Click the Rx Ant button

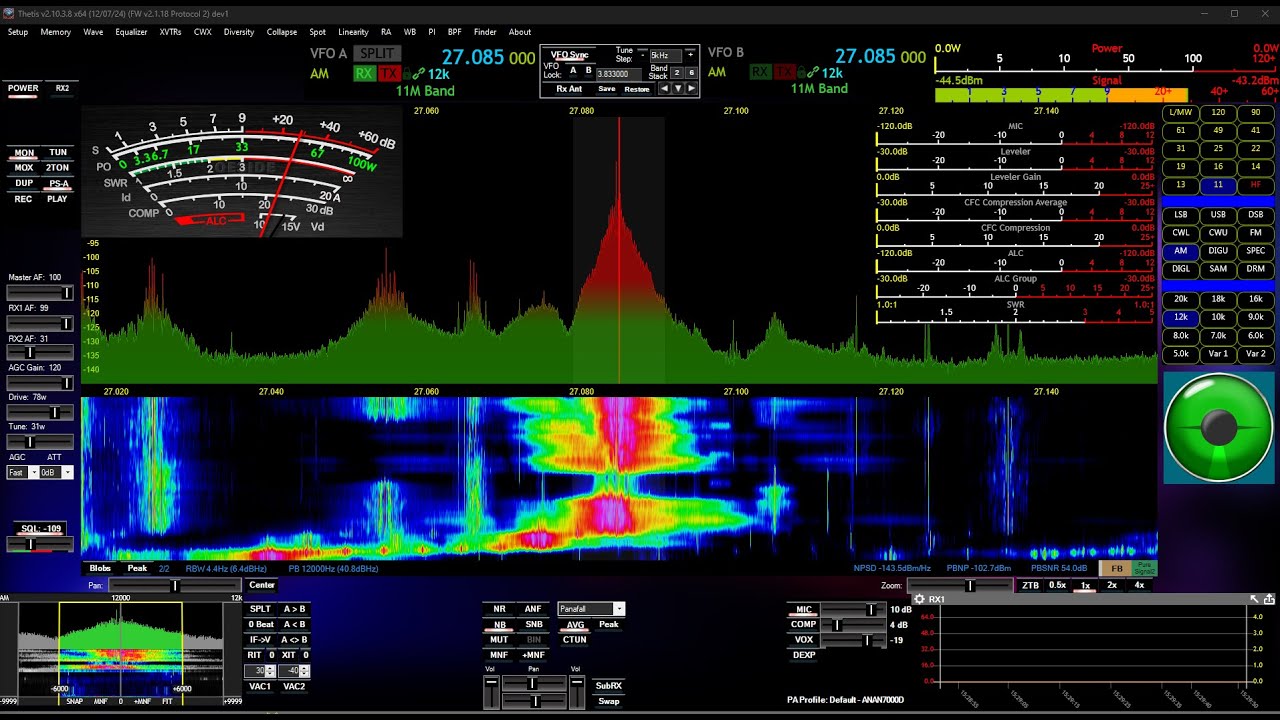point(569,89)
